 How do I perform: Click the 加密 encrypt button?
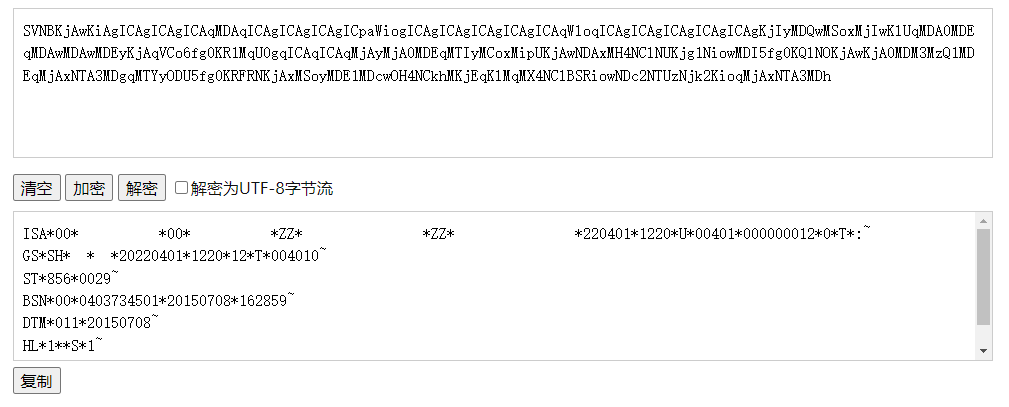pos(89,188)
